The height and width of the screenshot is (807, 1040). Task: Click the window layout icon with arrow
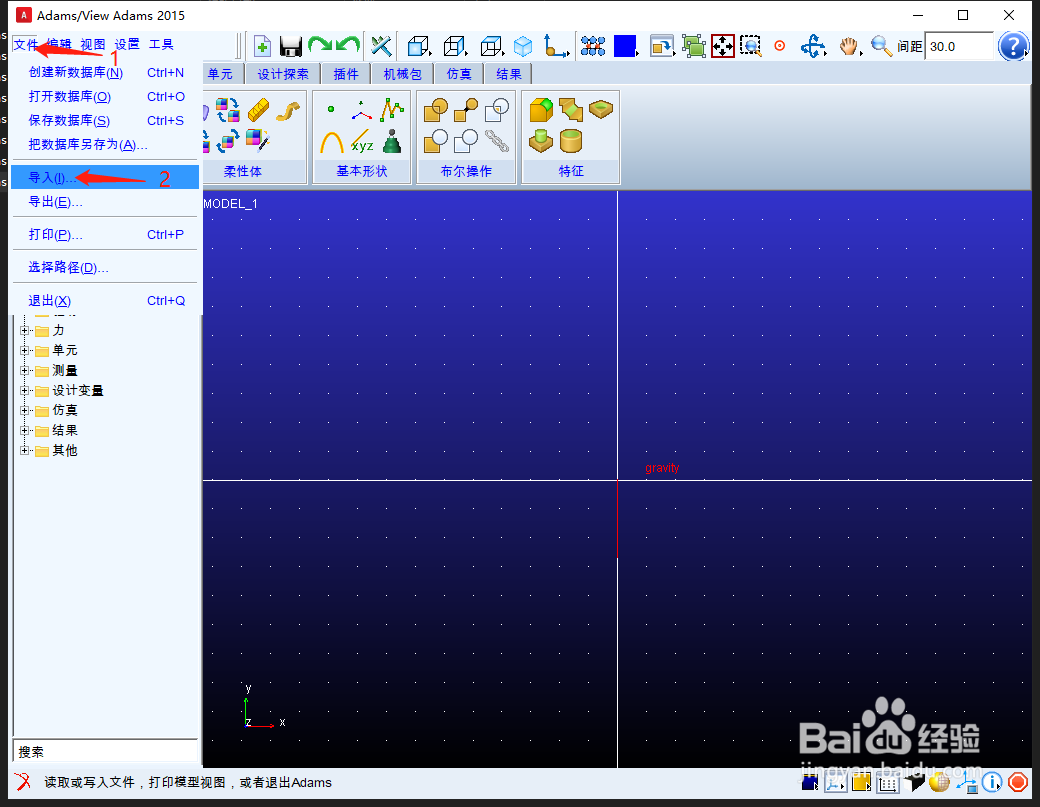coord(662,46)
